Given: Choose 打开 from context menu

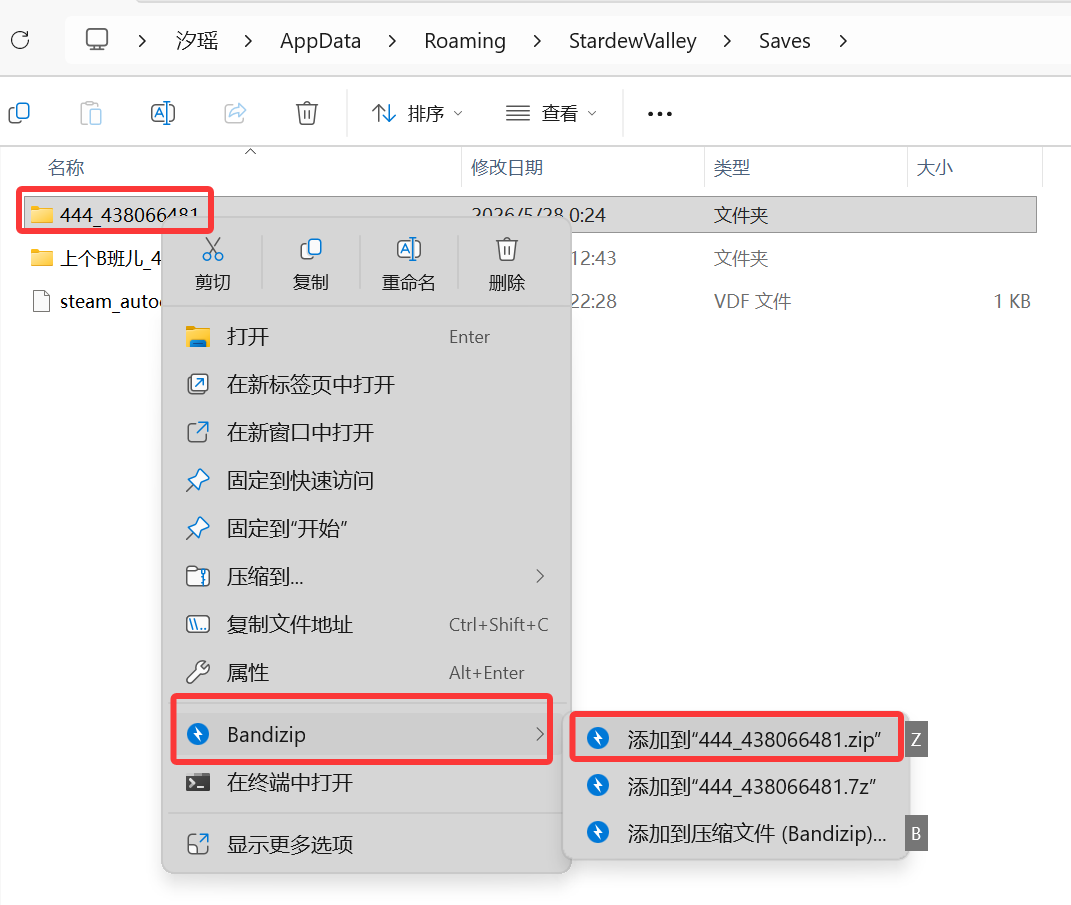Looking at the screenshot, I should [x=366, y=337].
